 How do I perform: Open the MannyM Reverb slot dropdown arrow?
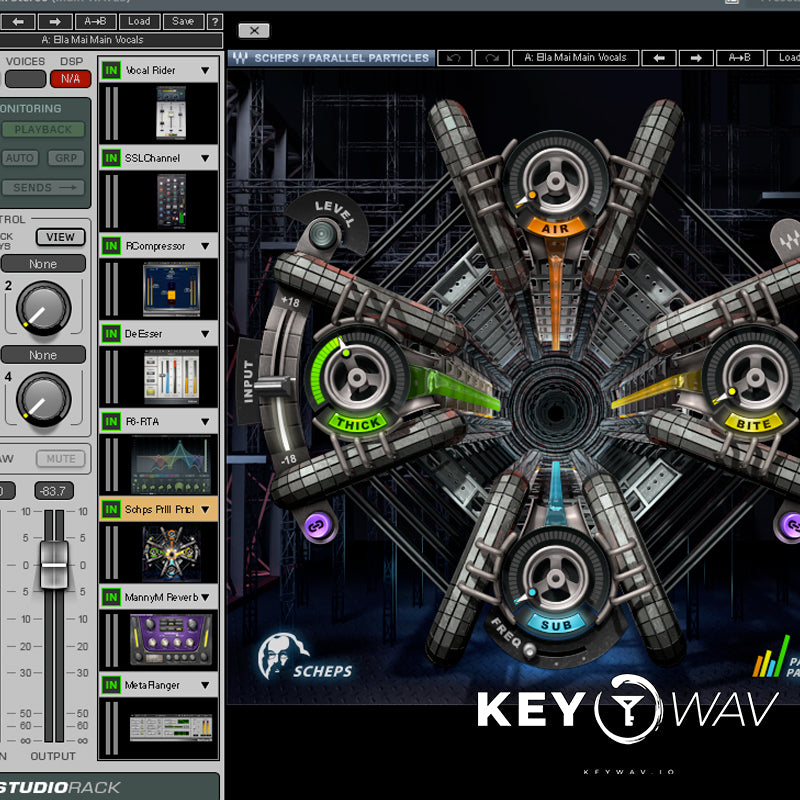205,597
